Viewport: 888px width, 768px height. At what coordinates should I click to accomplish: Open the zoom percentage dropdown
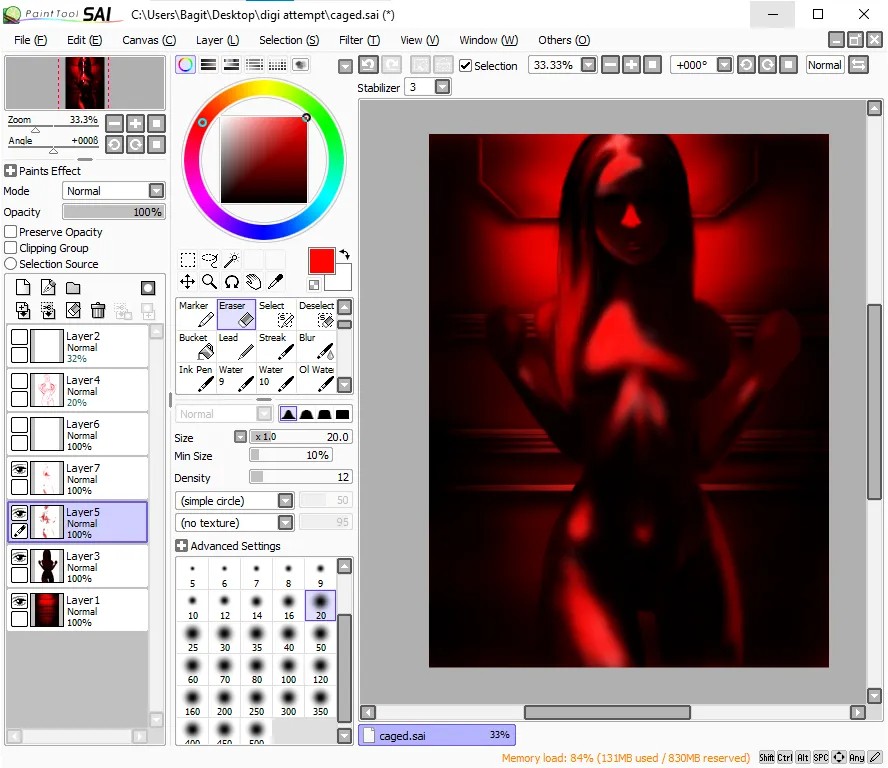588,65
